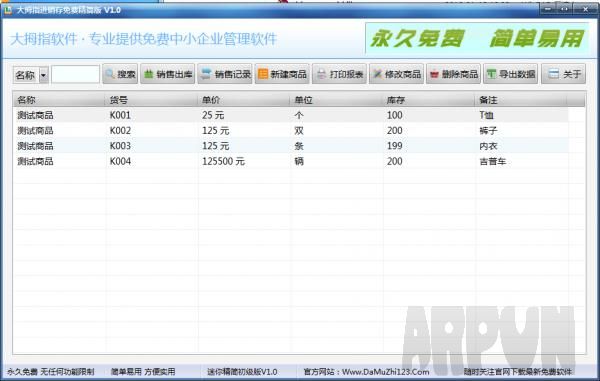Open official website Www.DaMuZhi123.Com link

385,371
